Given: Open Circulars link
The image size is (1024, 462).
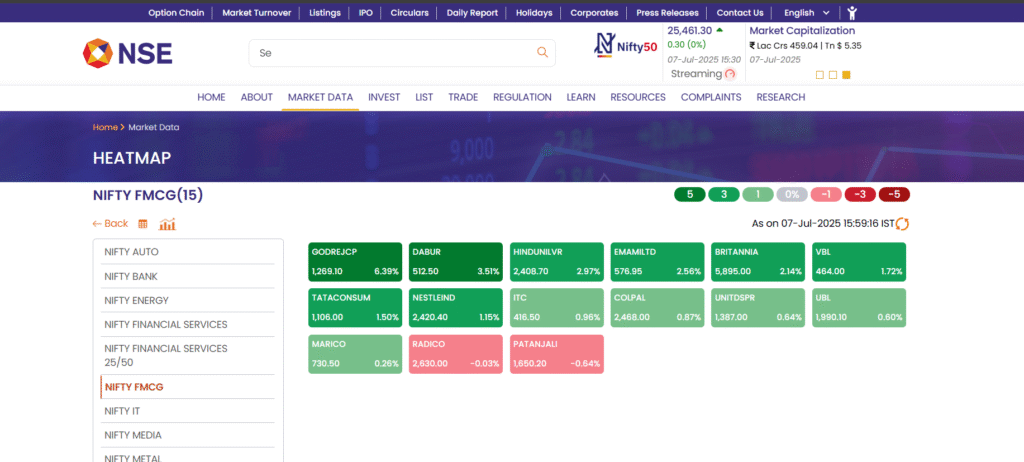Looking at the screenshot, I should pos(409,12).
